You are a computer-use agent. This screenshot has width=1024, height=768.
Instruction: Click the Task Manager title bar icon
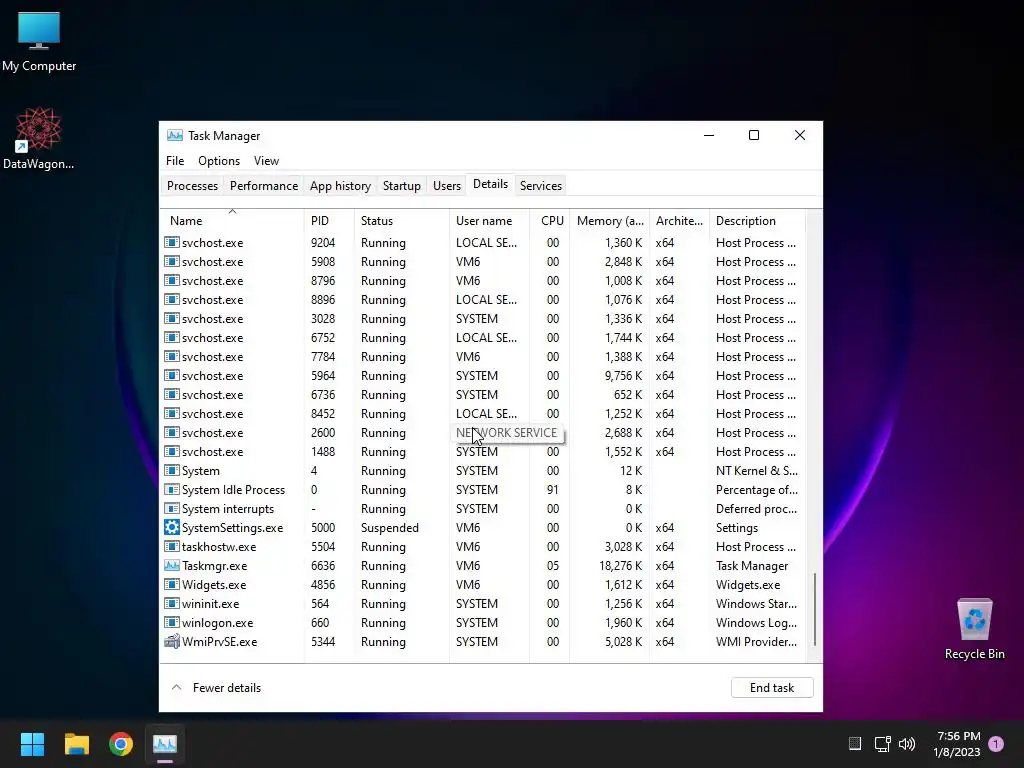coord(174,135)
